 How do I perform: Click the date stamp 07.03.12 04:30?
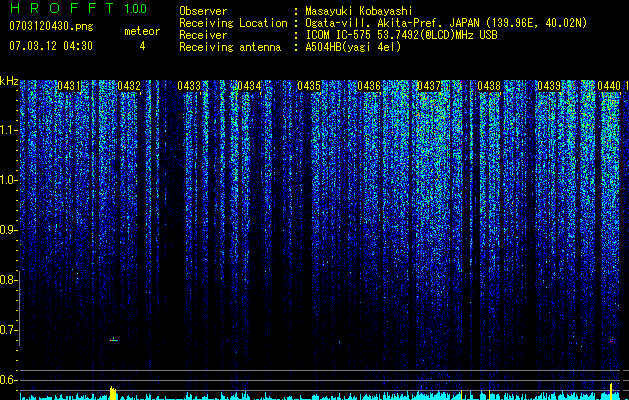[51, 46]
